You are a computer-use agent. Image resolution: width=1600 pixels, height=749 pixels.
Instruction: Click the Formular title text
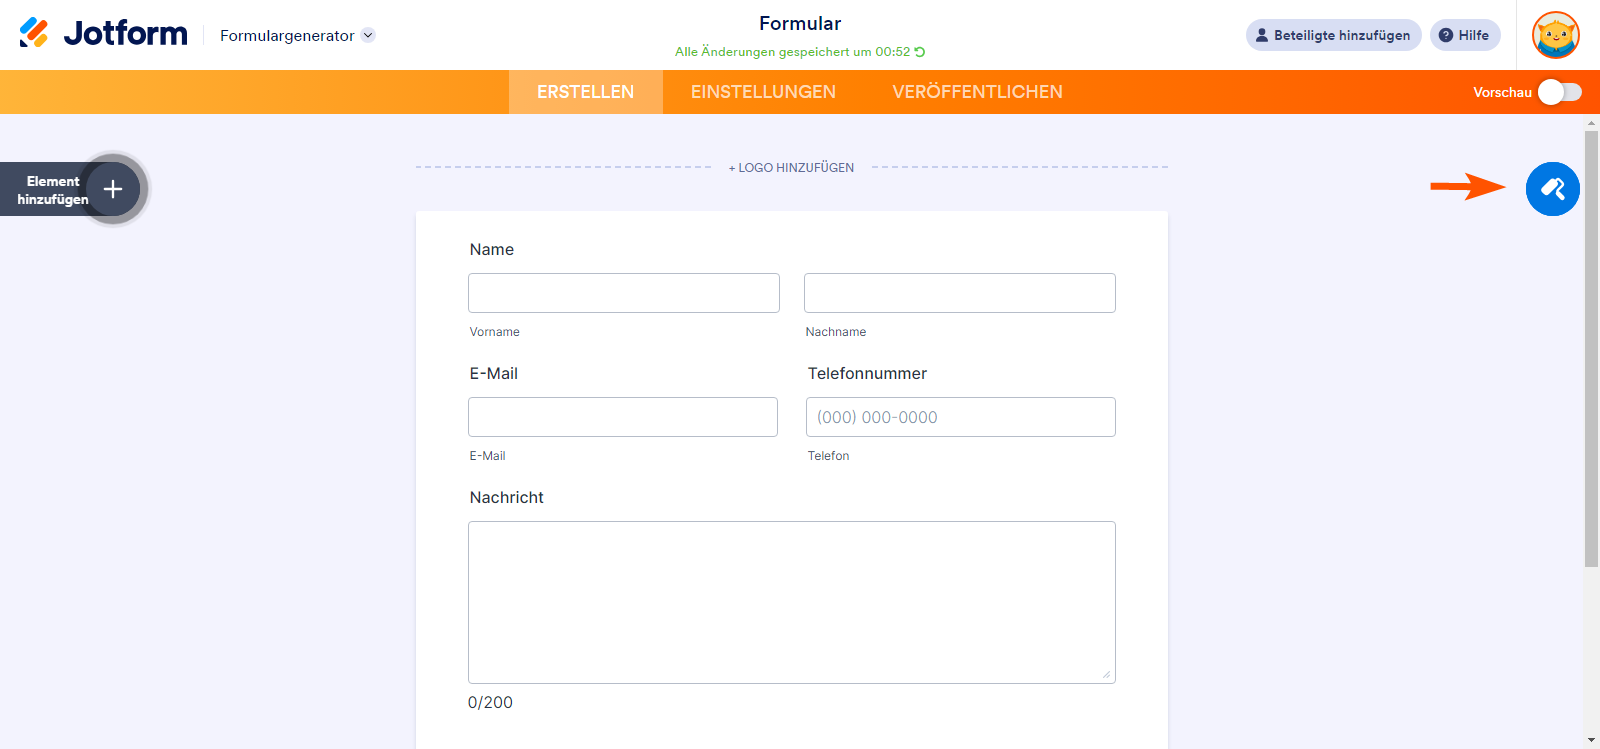click(x=800, y=23)
